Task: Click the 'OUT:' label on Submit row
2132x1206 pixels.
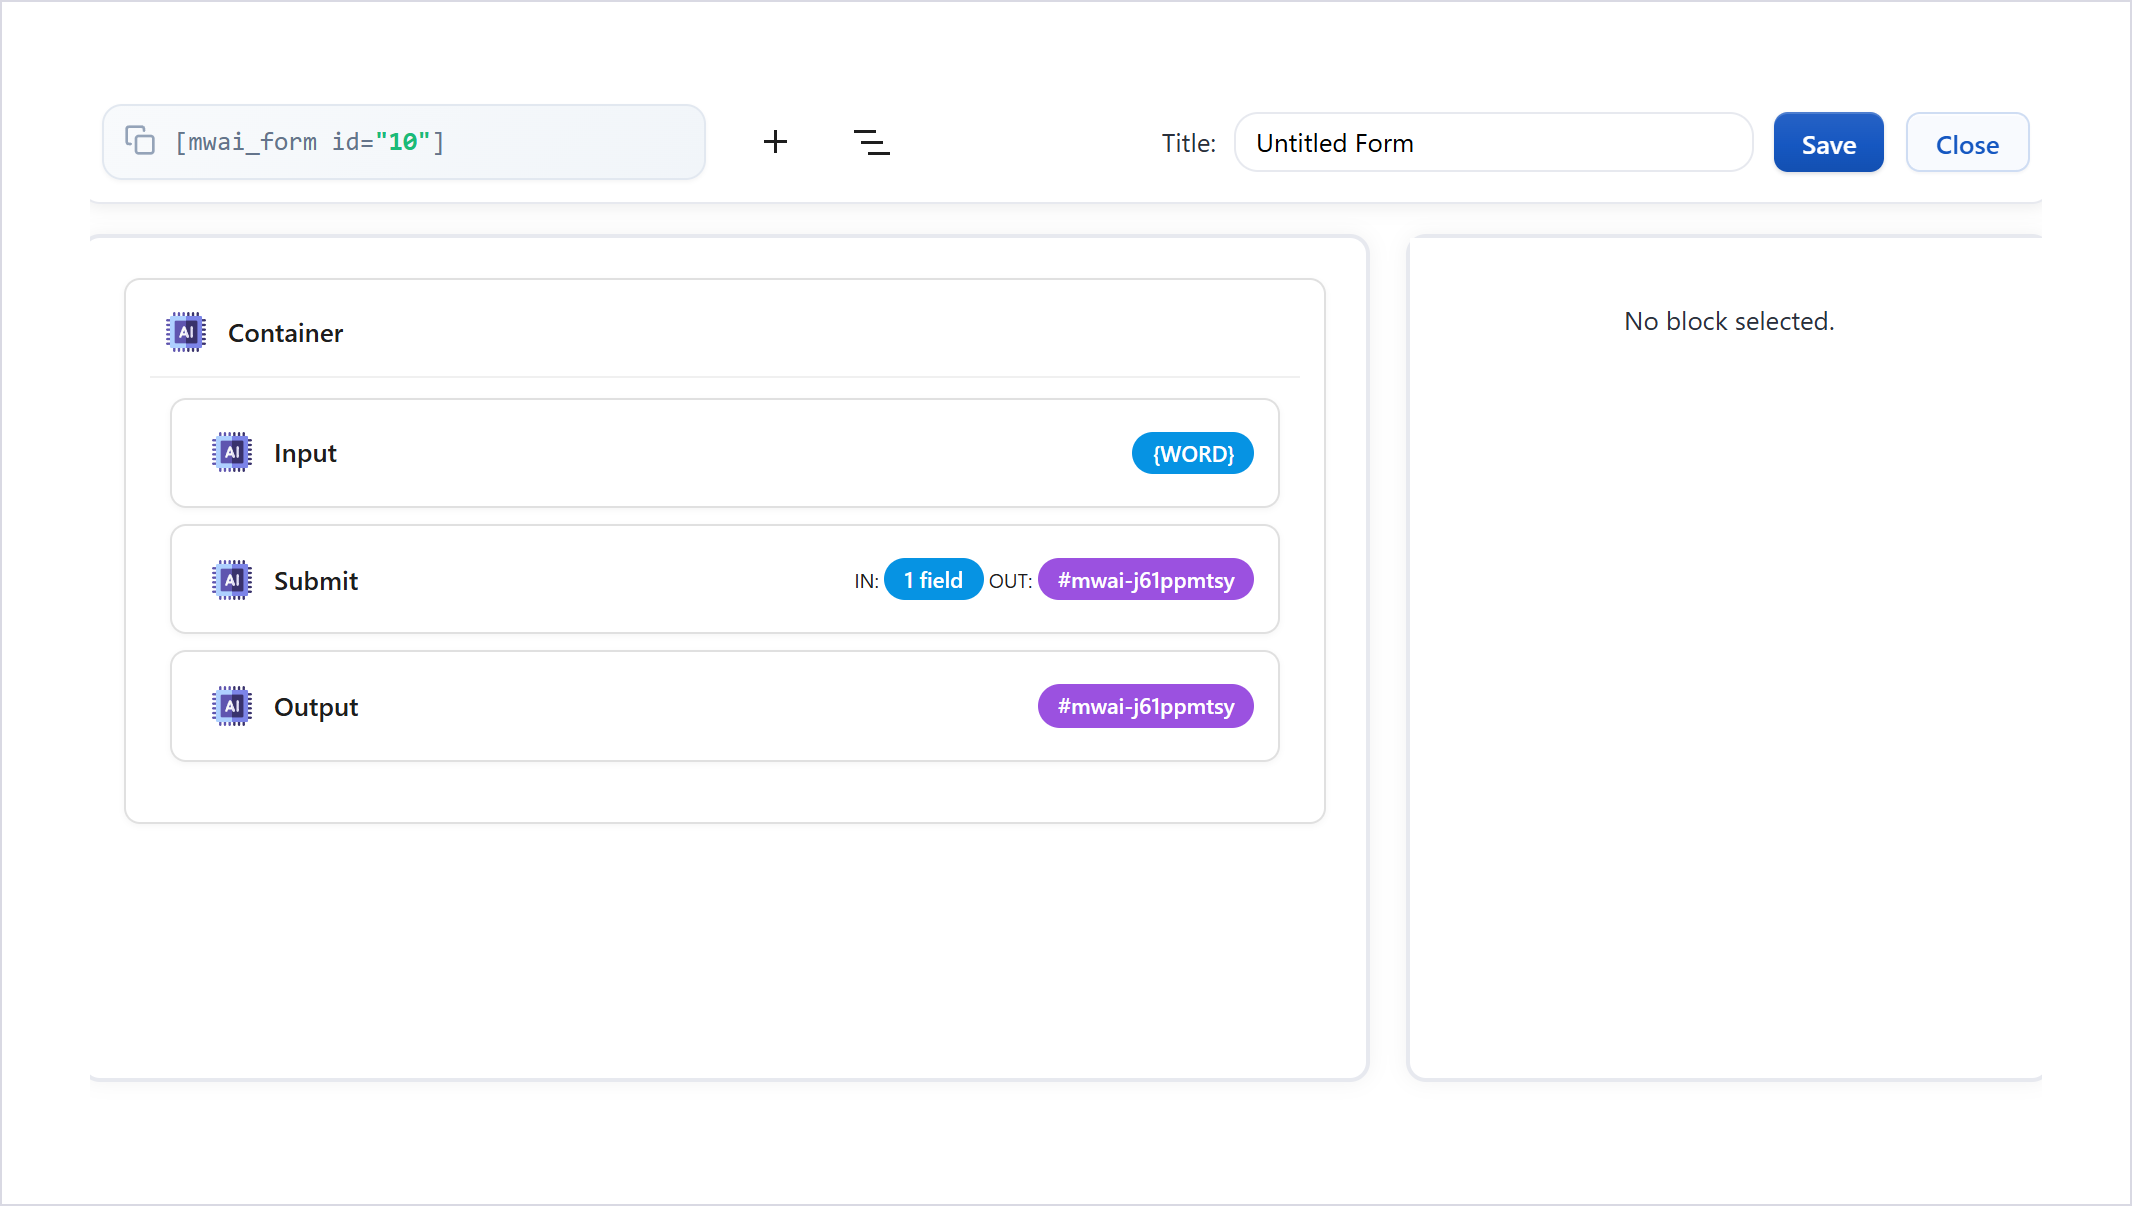Action: [x=1011, y=581]
